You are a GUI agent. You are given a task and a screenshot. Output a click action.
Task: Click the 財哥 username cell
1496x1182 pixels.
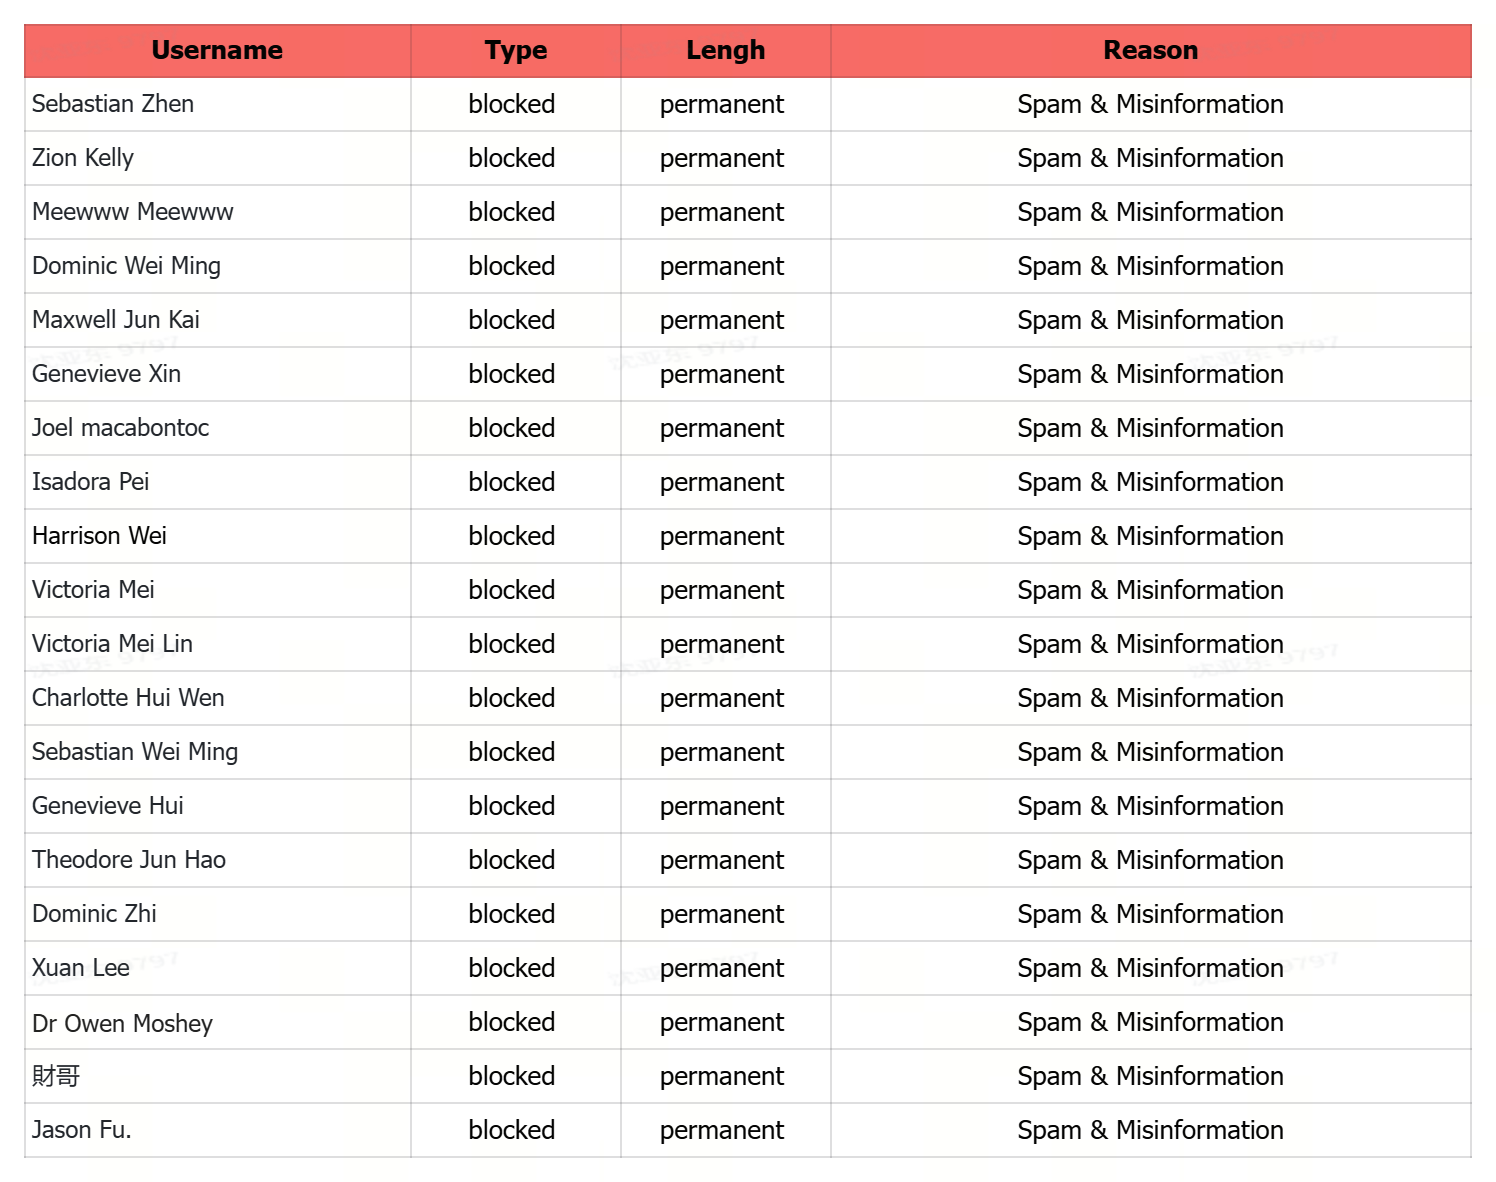(x=56, y=1076)
